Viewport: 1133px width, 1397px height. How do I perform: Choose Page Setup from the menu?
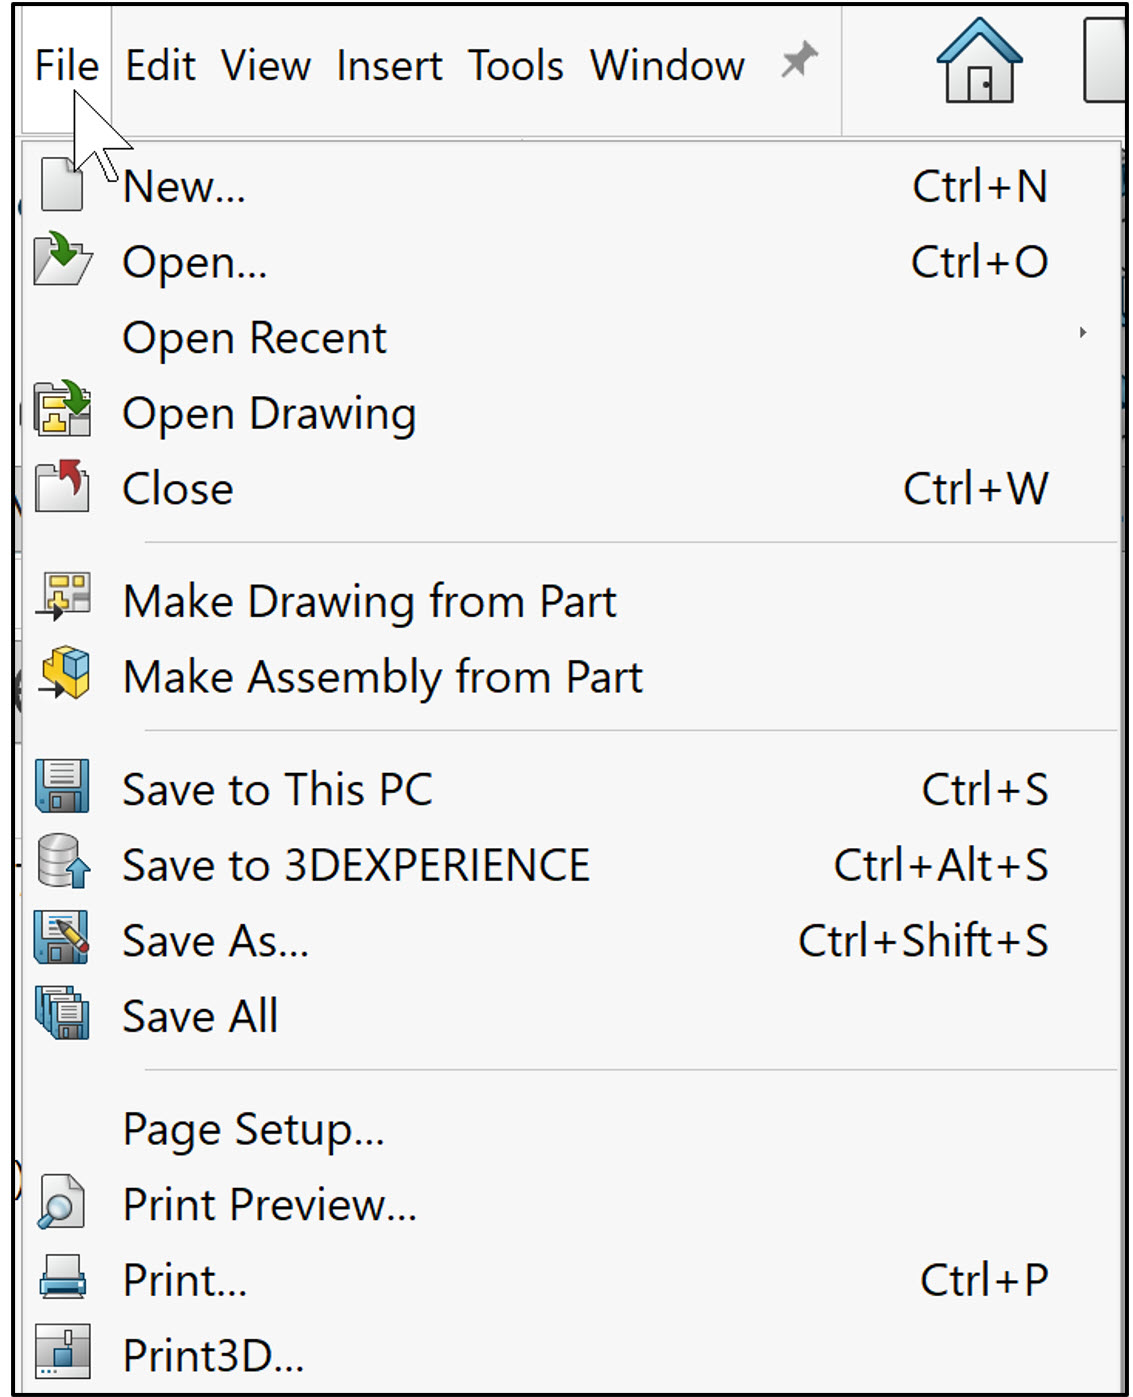pyautogui.click(x=252, y=1130)
